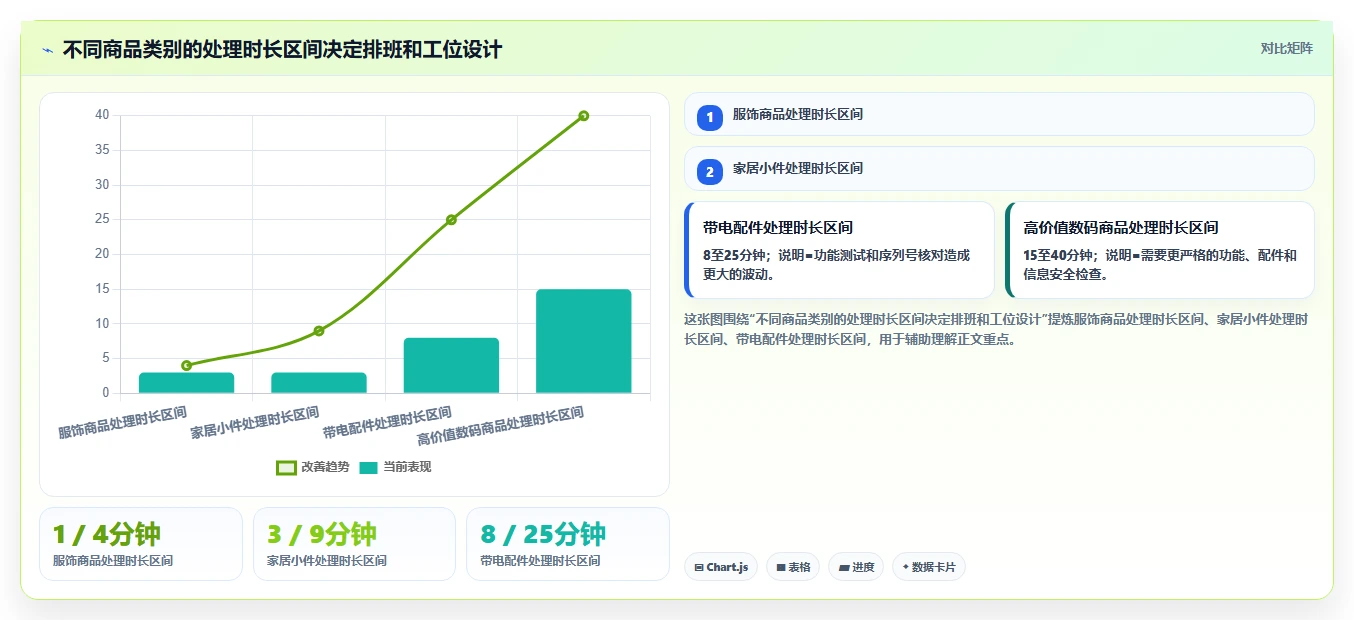Click the 8至25分钟 description text
The image size is (1354, 620).
(836, 265)
